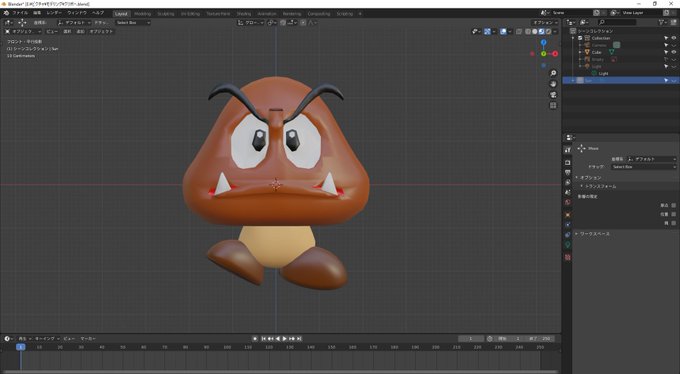The height and width of the screenshot is (374, 680).
Task: Open the green Object Data properties tab
Action: coord(568,245)
